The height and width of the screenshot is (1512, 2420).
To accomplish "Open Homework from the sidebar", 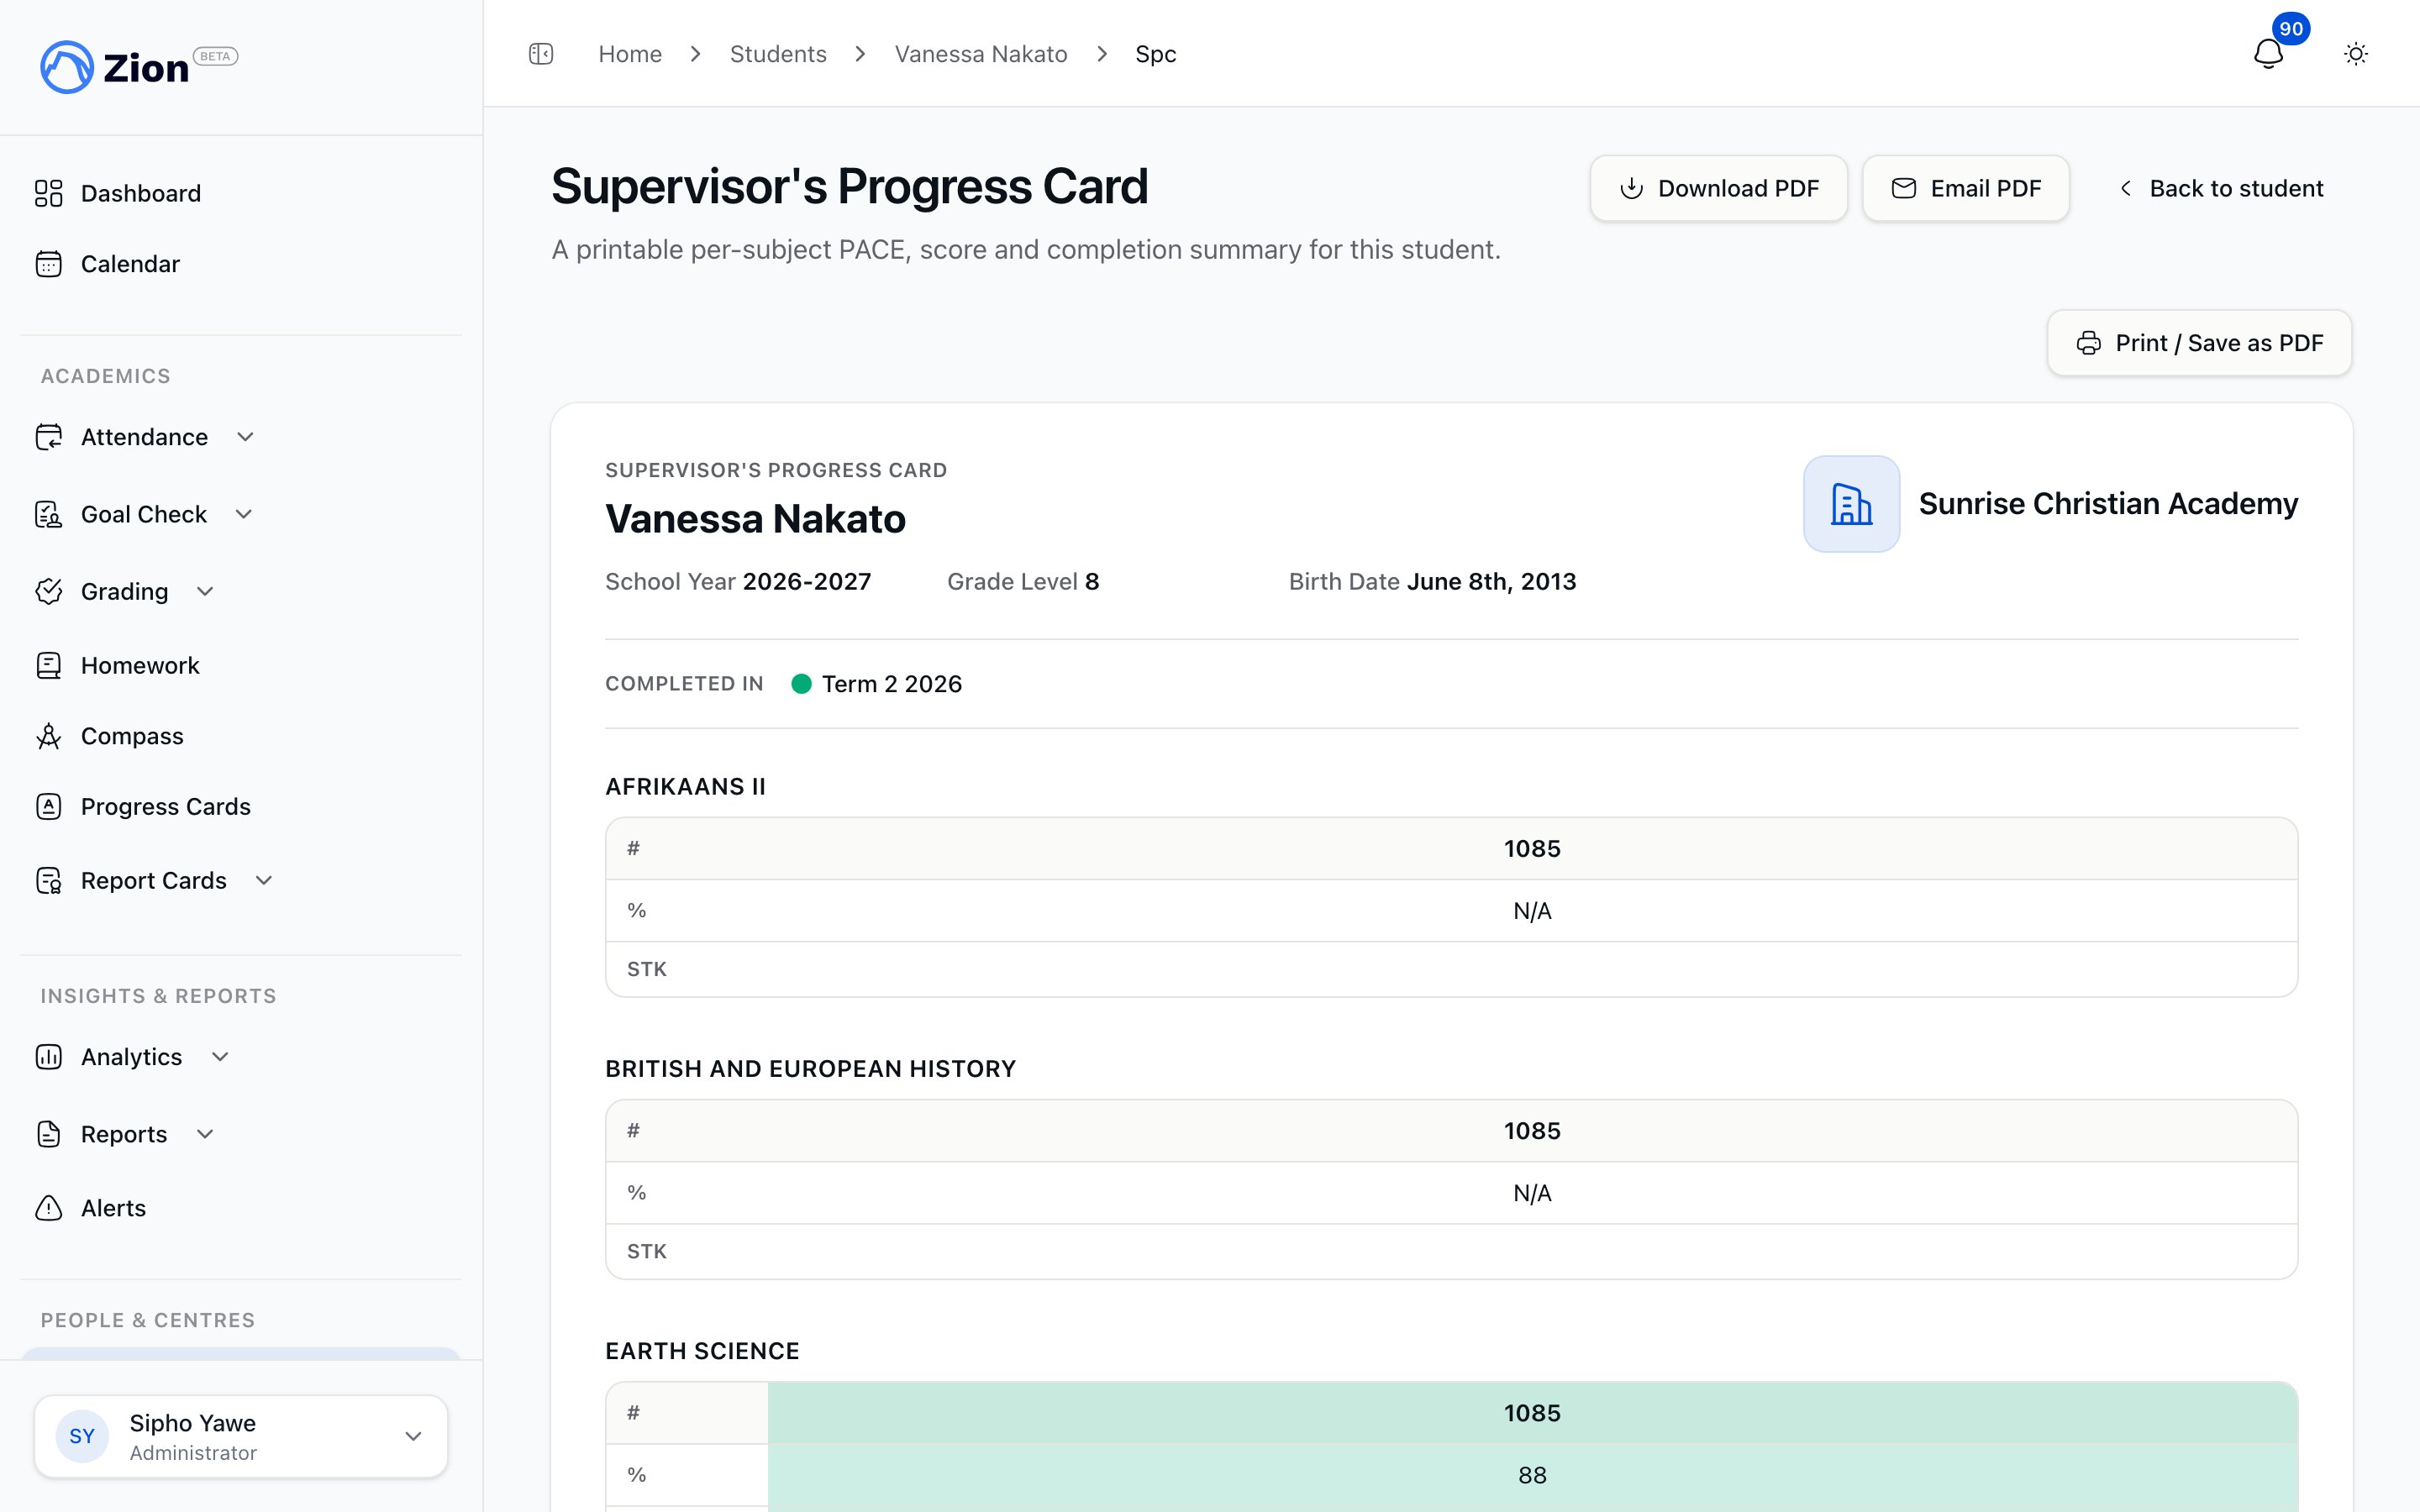I will pos(241,665).
